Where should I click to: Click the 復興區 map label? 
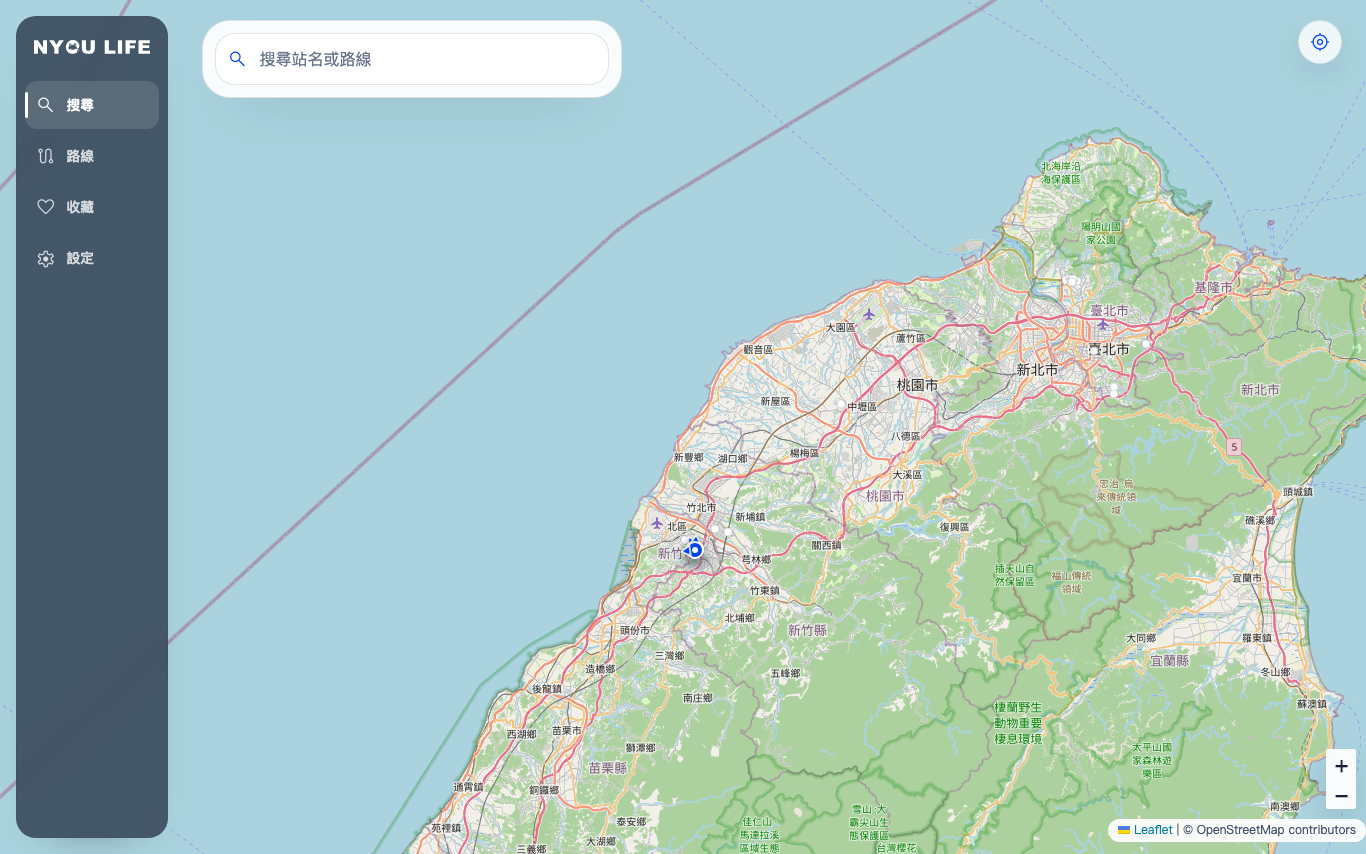(x=955, y=527)
